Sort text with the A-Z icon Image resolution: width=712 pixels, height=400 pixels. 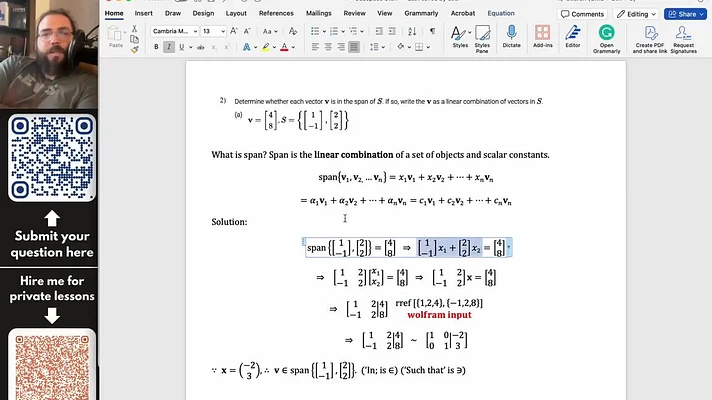click(x=412, y=31)
